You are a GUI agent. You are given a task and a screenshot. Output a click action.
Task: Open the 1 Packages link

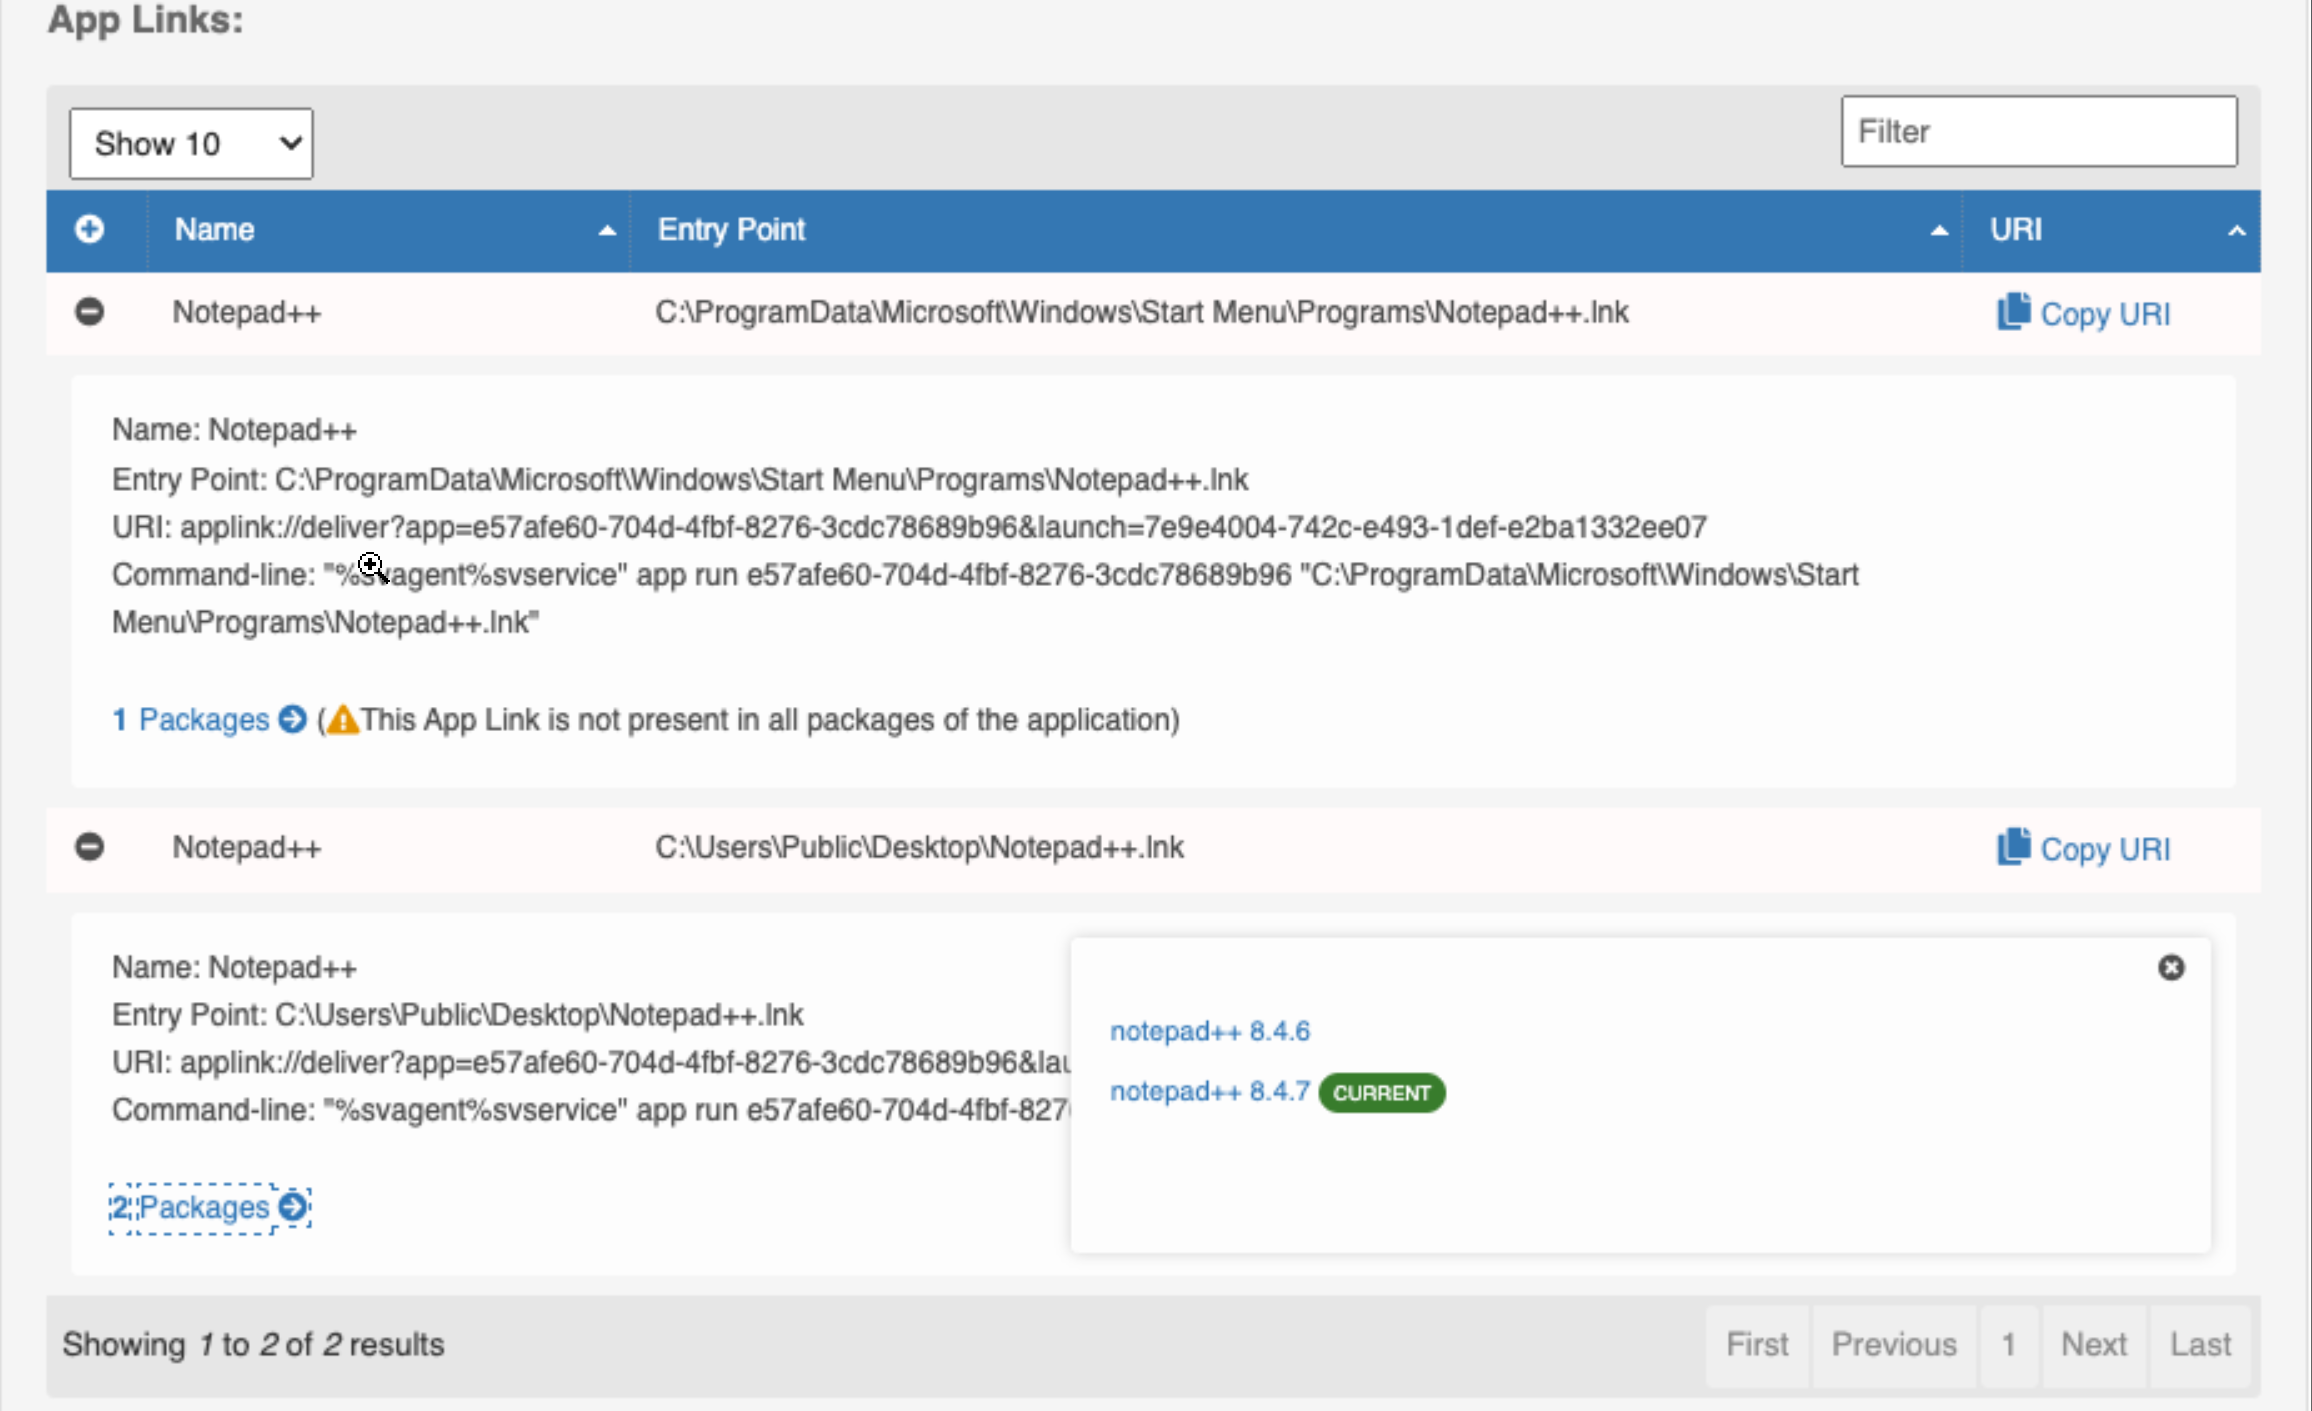tap(209, 719)
